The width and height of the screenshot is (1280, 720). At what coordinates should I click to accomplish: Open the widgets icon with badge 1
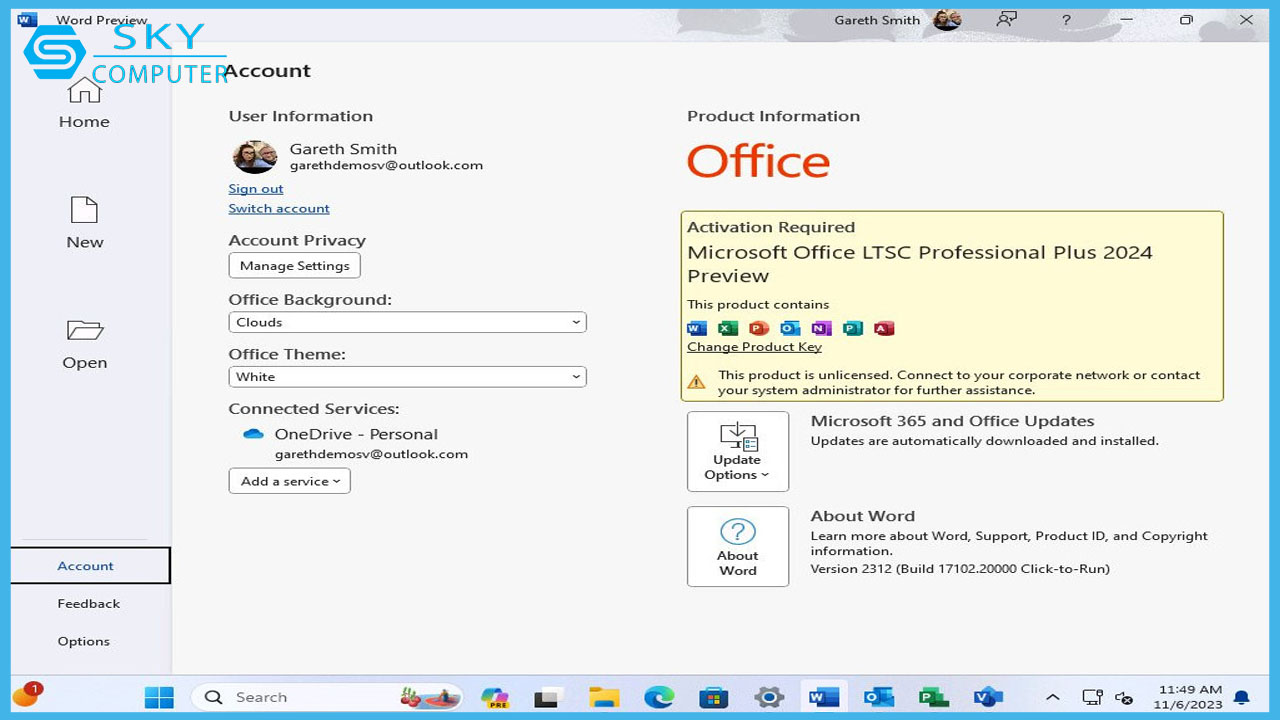pyautogui.click(x=27, y=694)
